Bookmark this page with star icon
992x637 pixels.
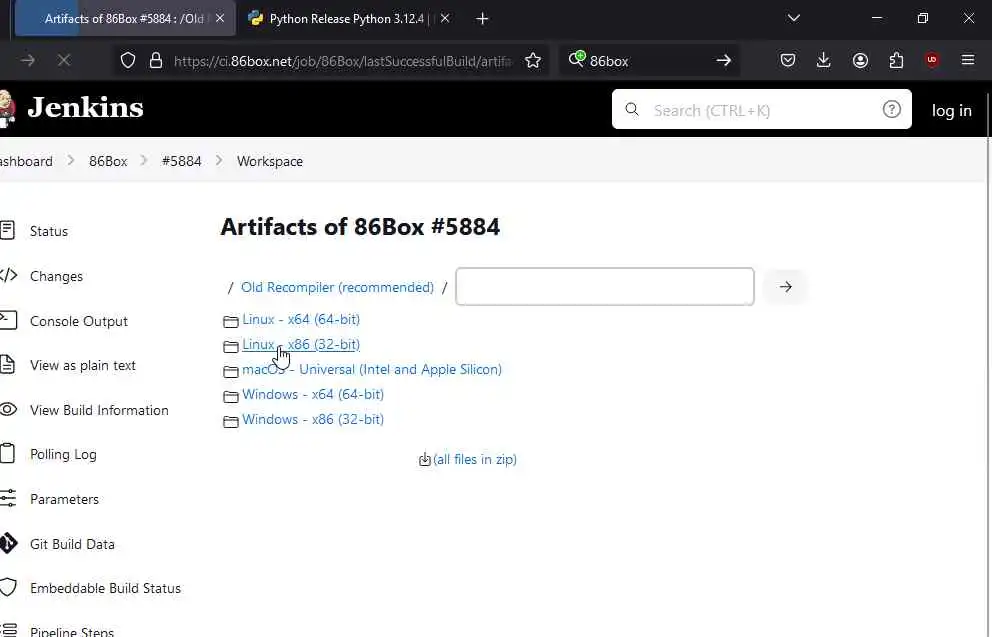click(533, 60)
